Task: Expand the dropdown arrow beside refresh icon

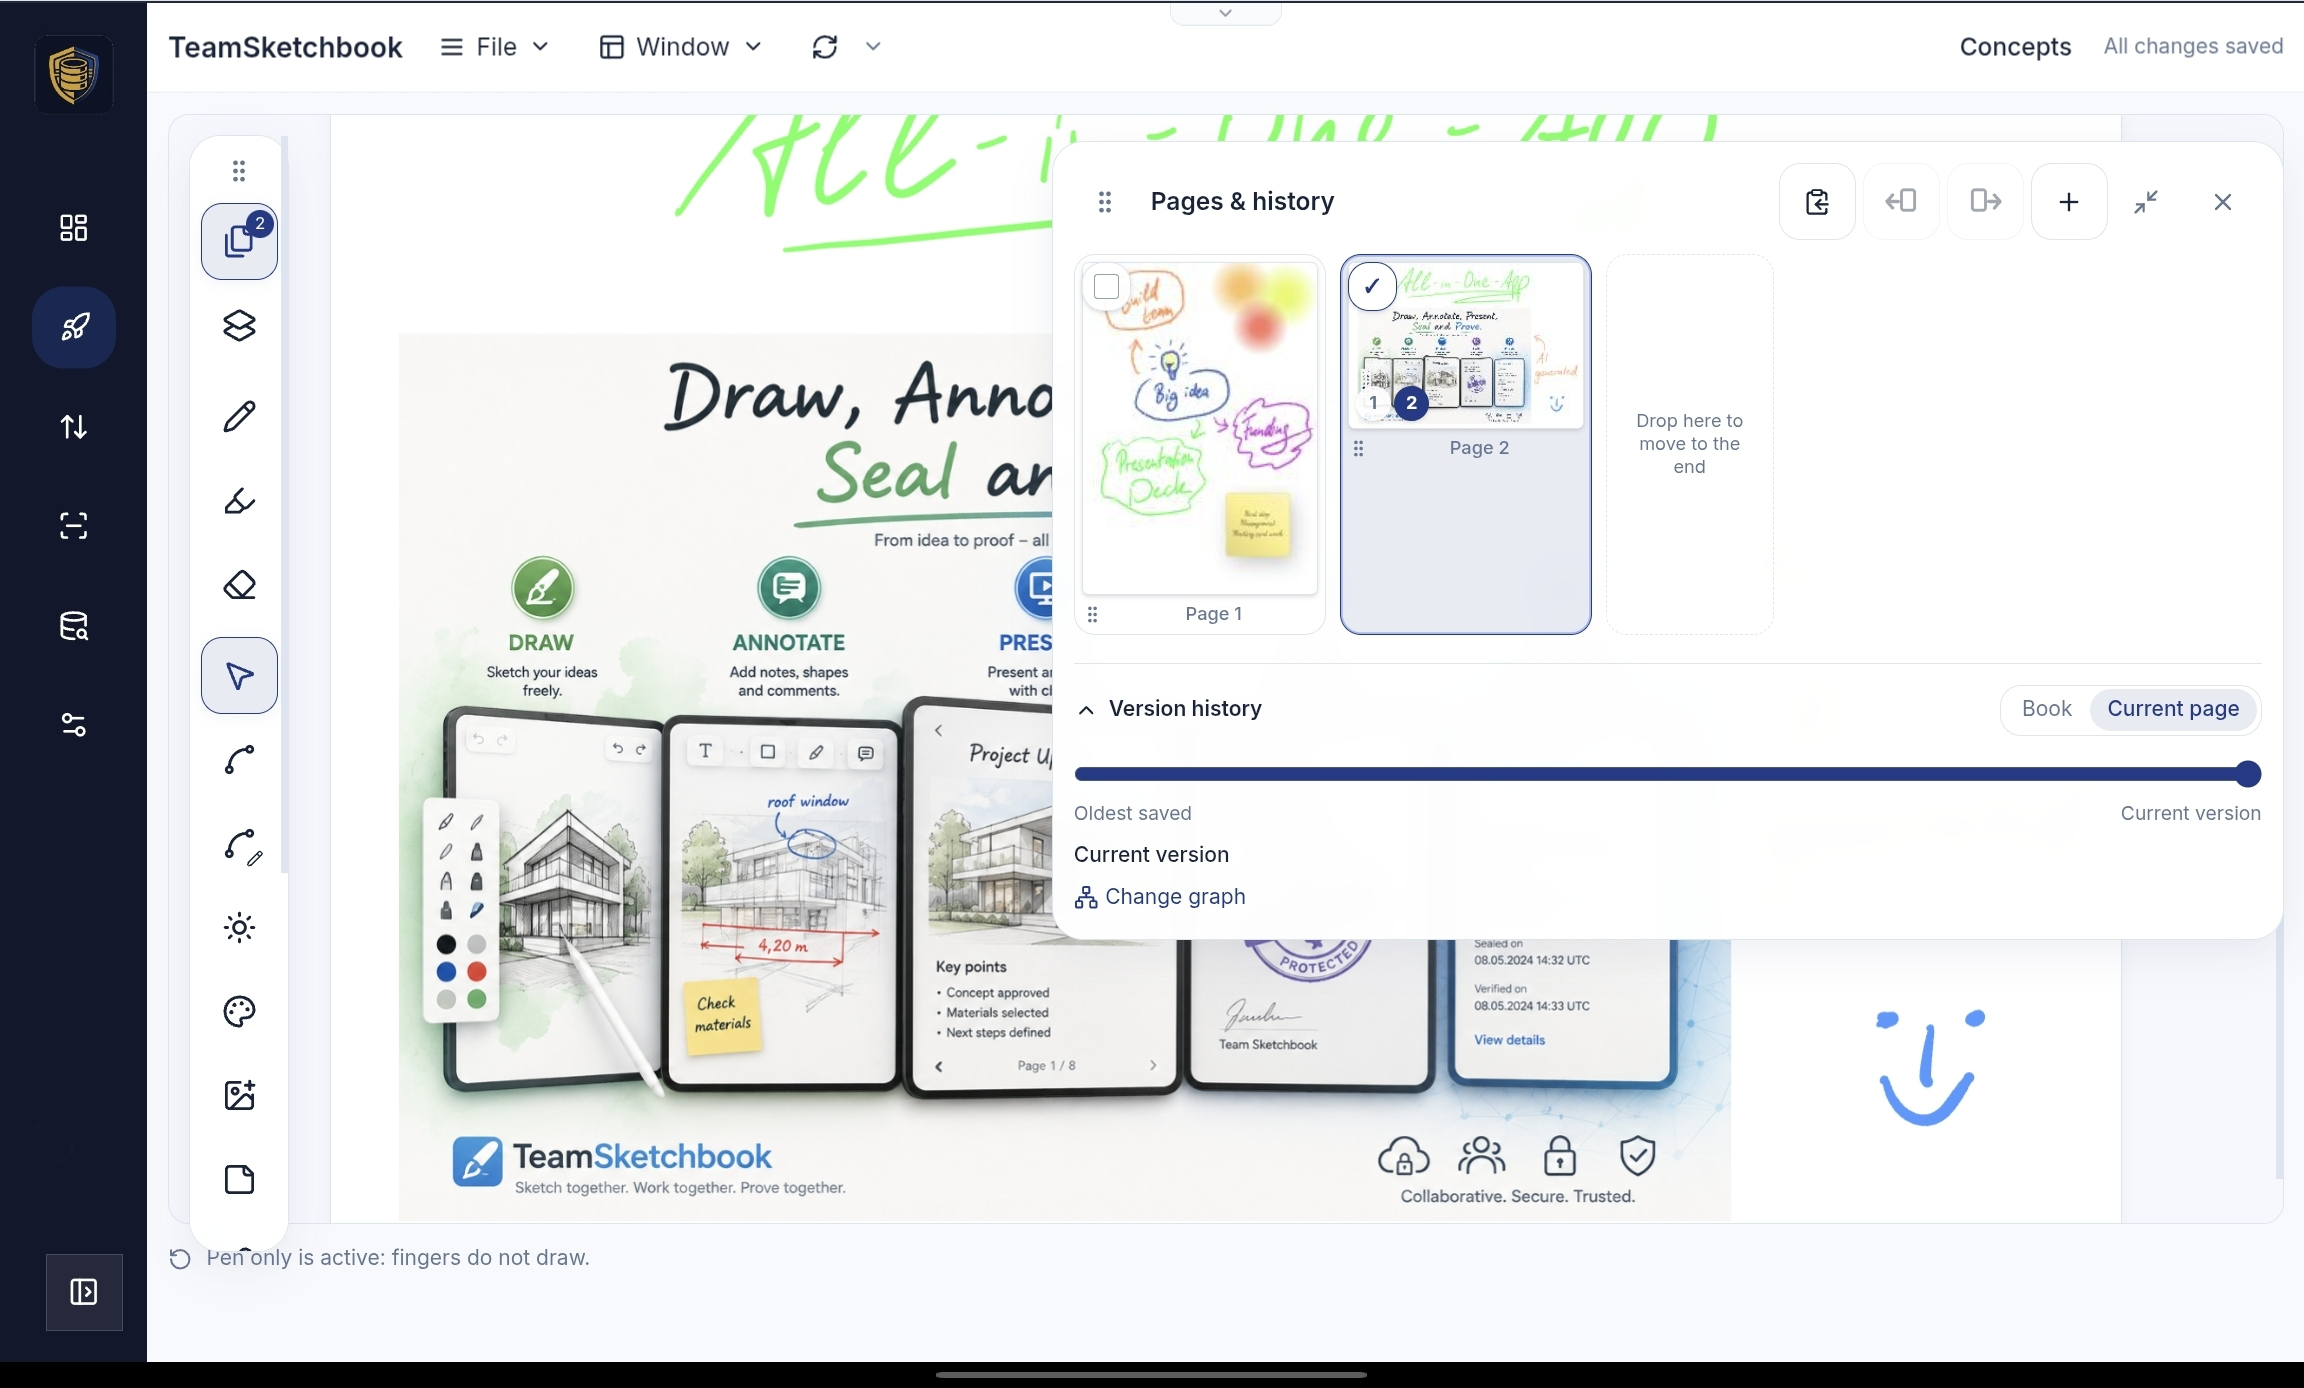Action: [x=873, y=46]
